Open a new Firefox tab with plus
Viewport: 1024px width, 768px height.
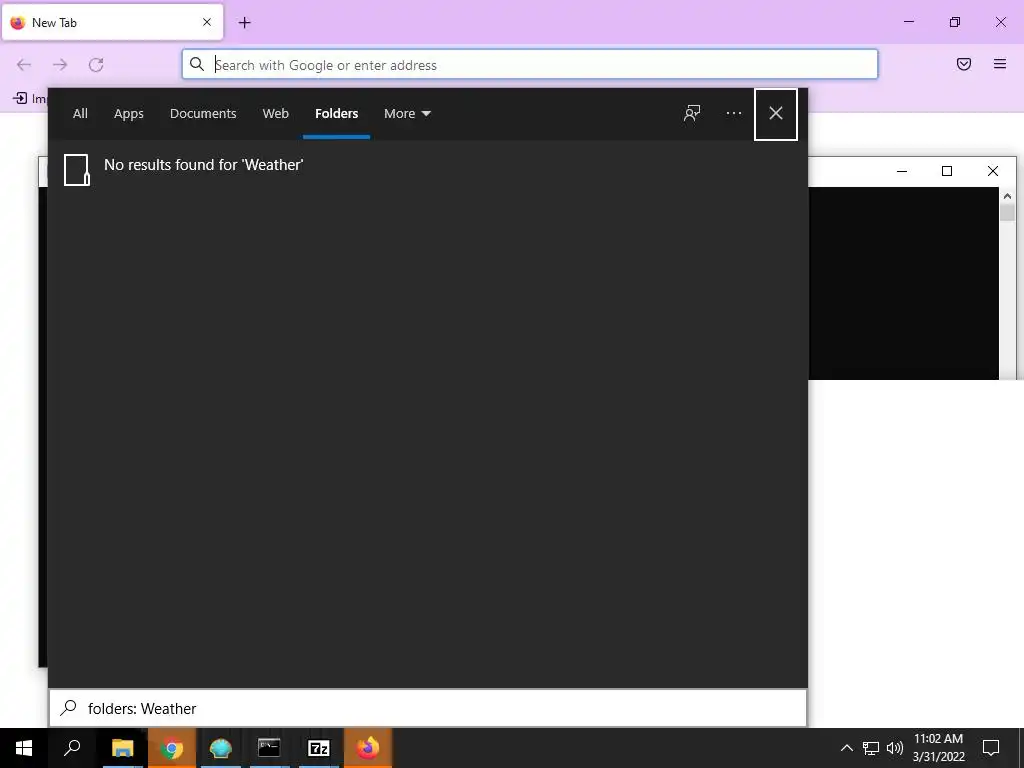[244, 22]
